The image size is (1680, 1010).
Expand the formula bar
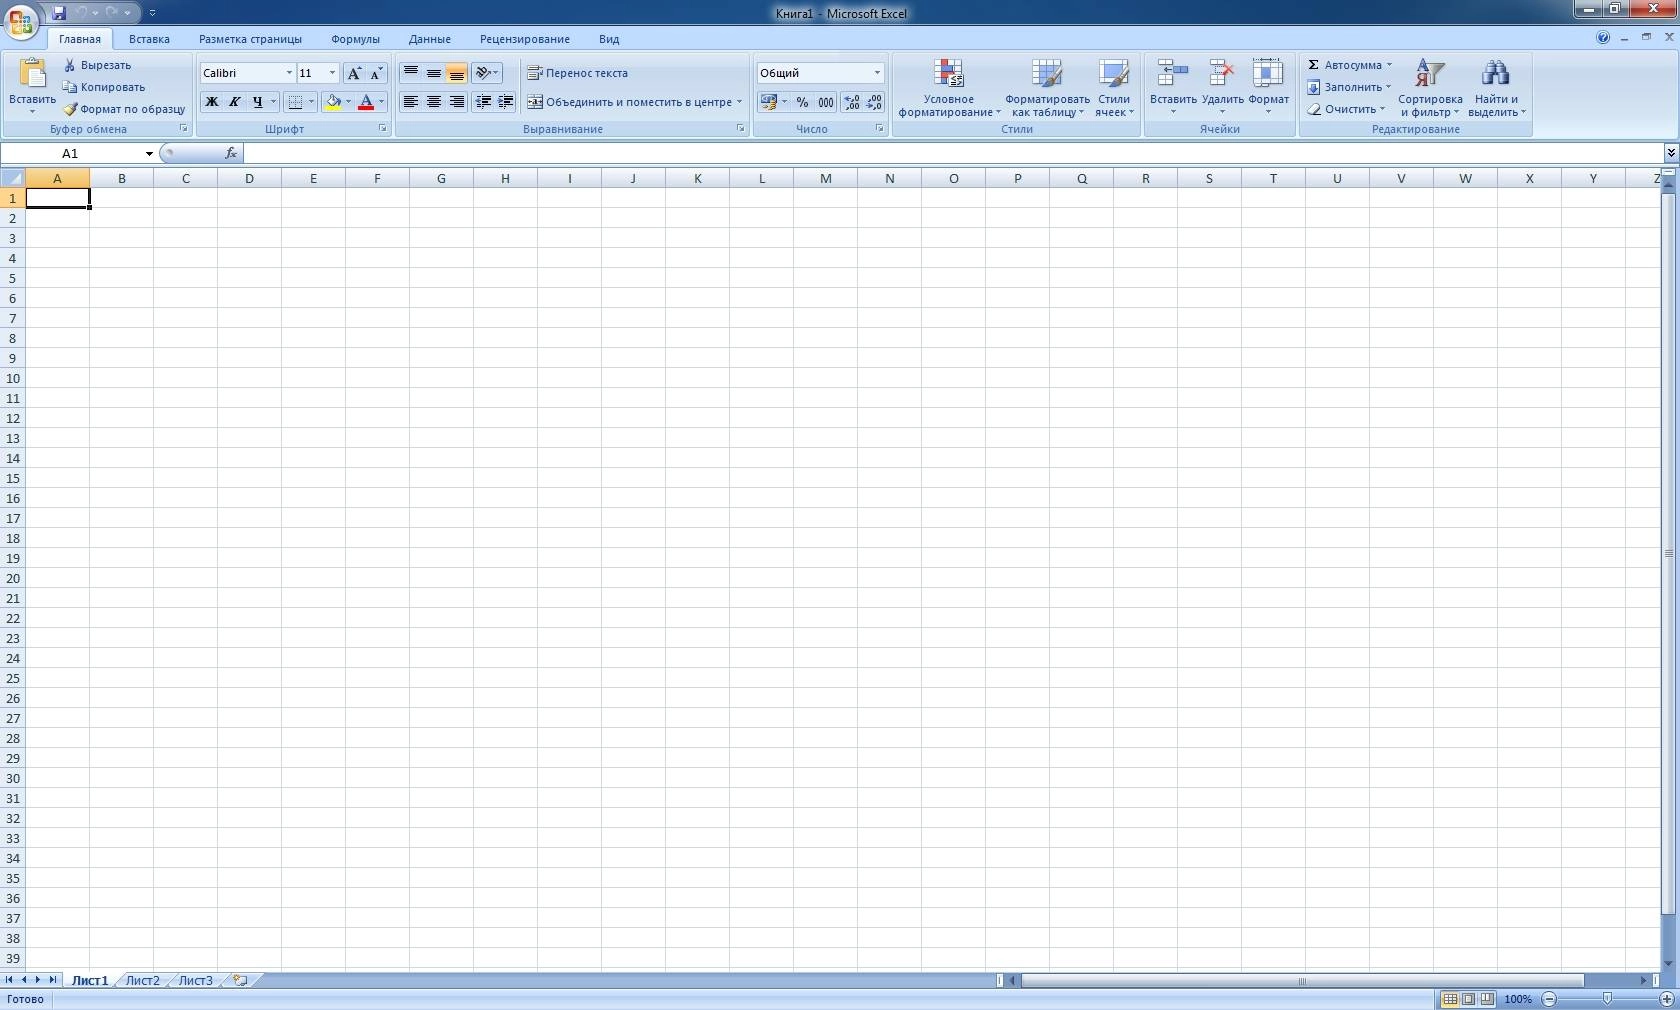[1671, 153]
